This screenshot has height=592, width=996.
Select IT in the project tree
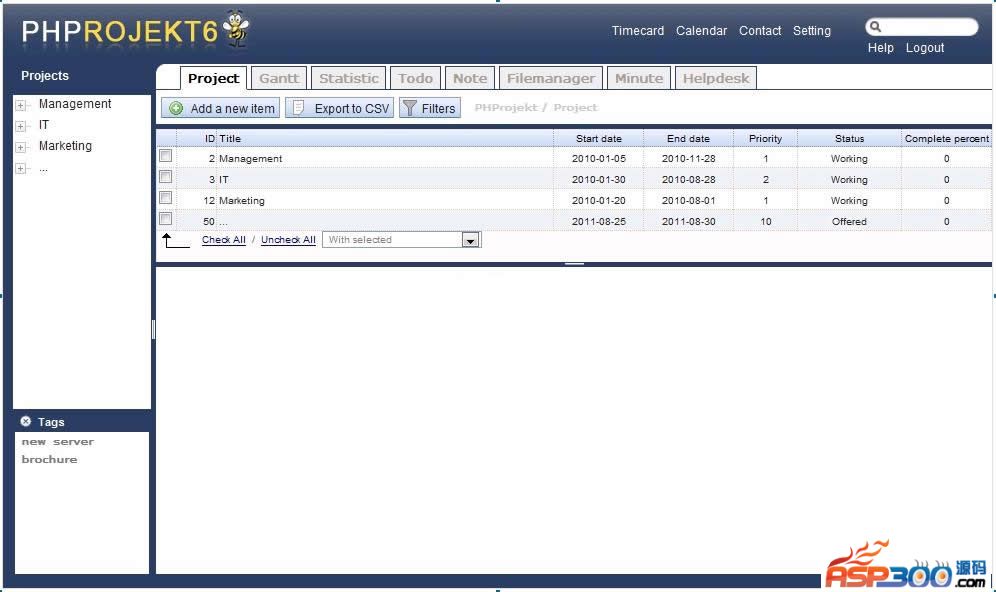click(x=44, y=125)
